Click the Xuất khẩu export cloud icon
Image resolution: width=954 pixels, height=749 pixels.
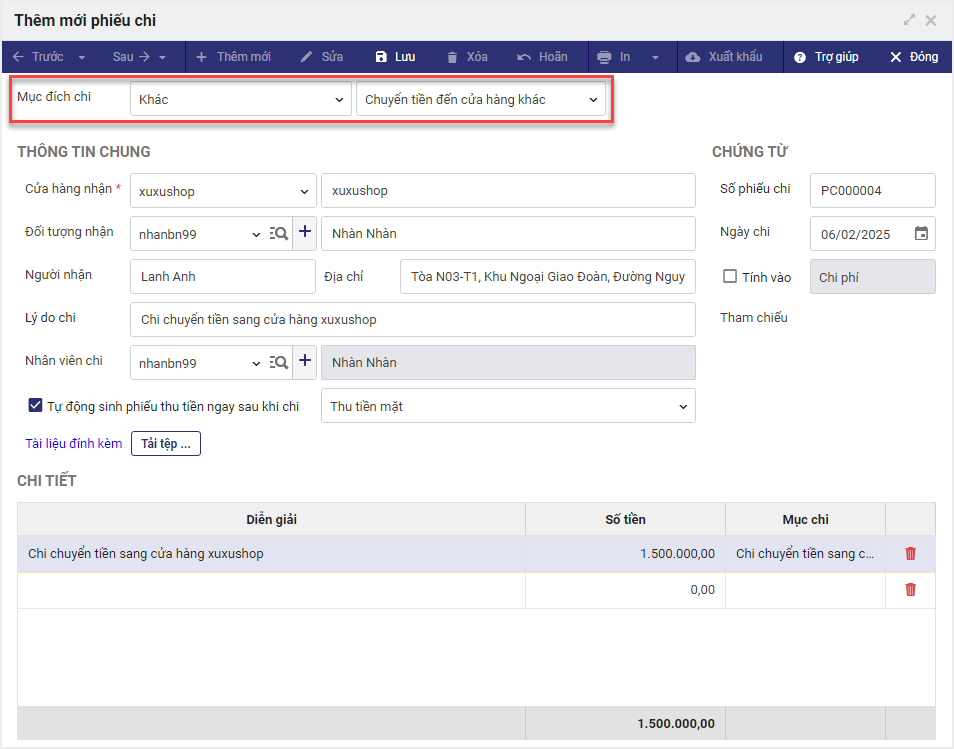point(693,57)
